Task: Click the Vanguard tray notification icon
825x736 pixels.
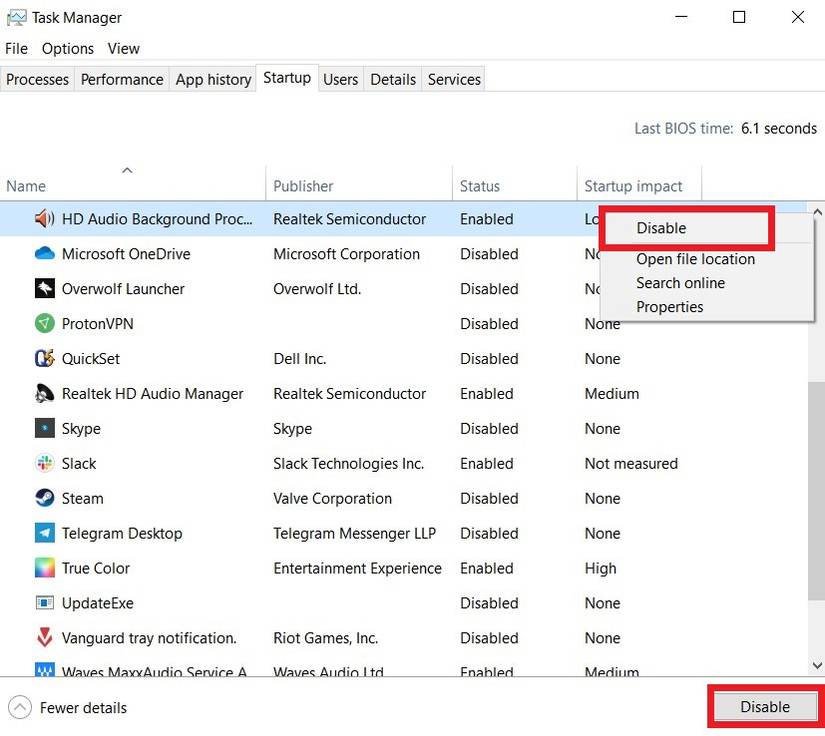Action: tap(44, 638)
